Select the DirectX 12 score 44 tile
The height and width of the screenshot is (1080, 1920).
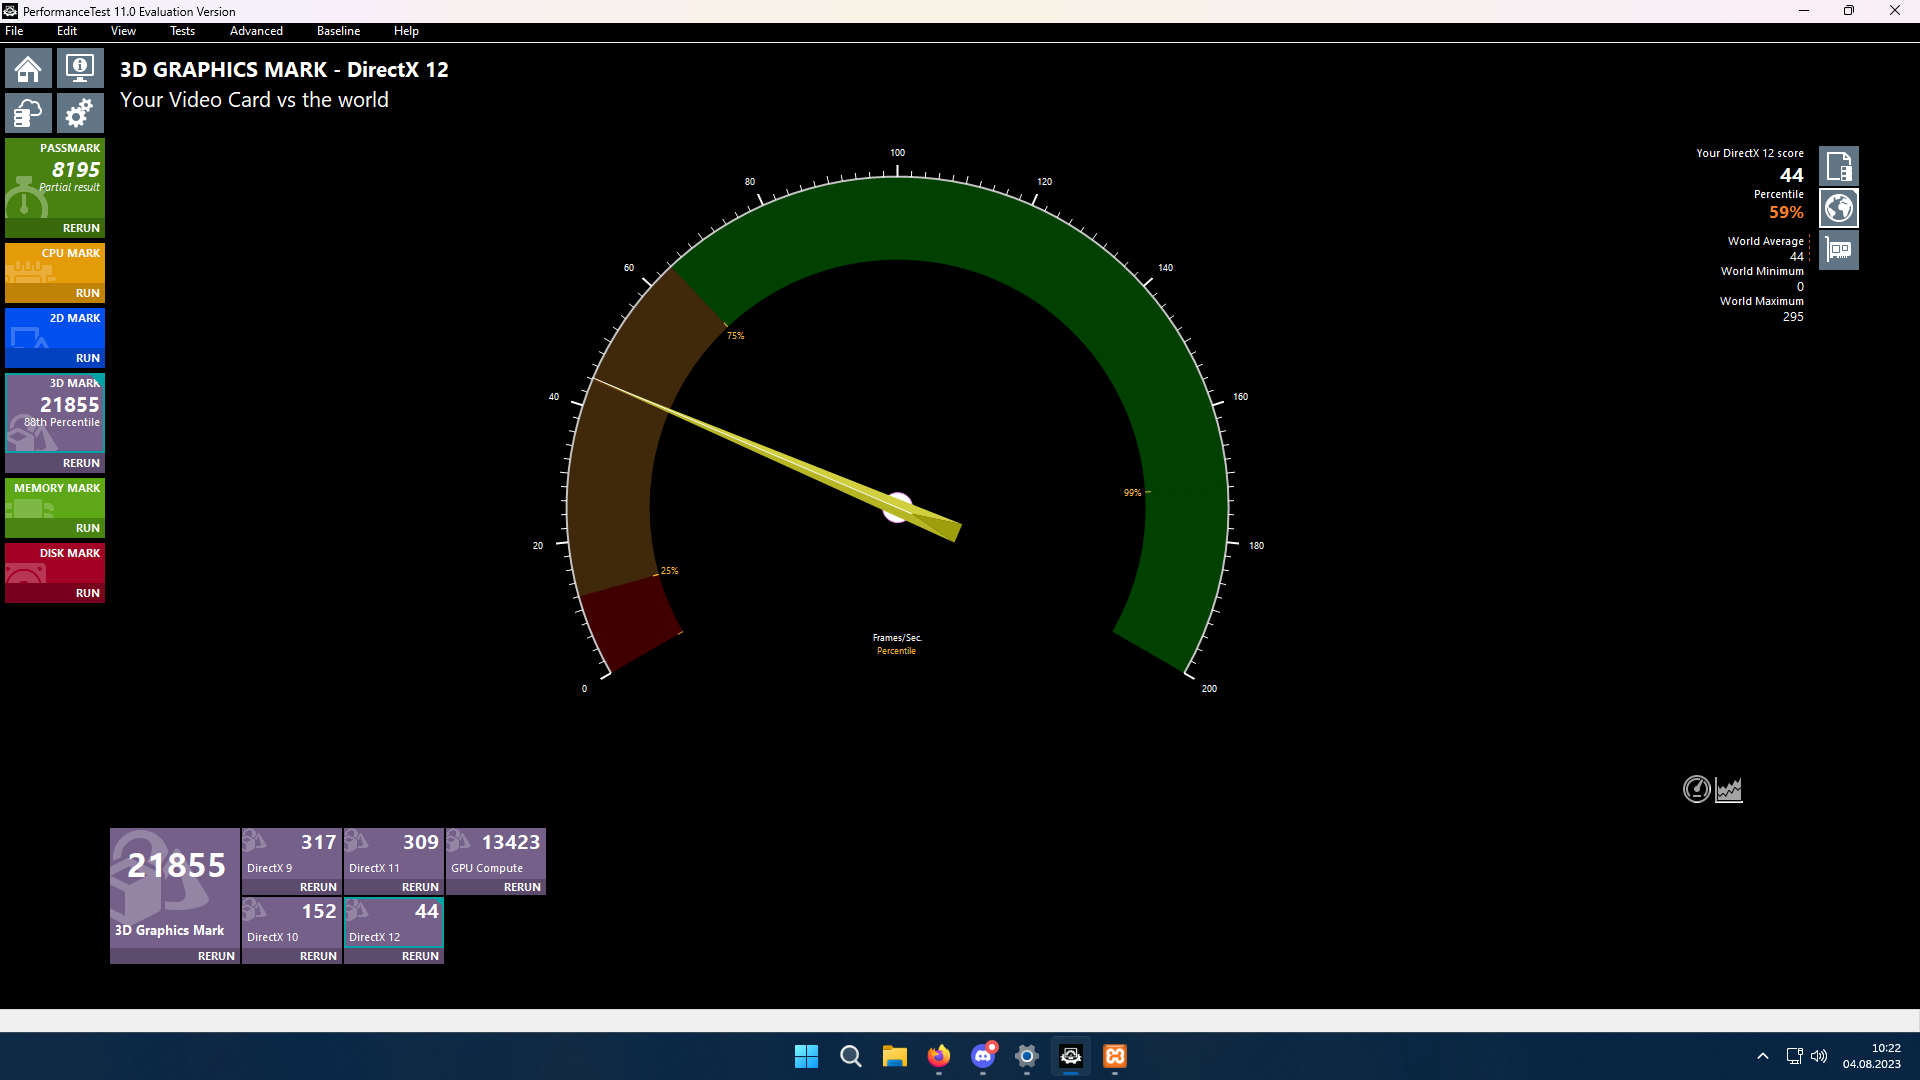click(x=394, y=922)
